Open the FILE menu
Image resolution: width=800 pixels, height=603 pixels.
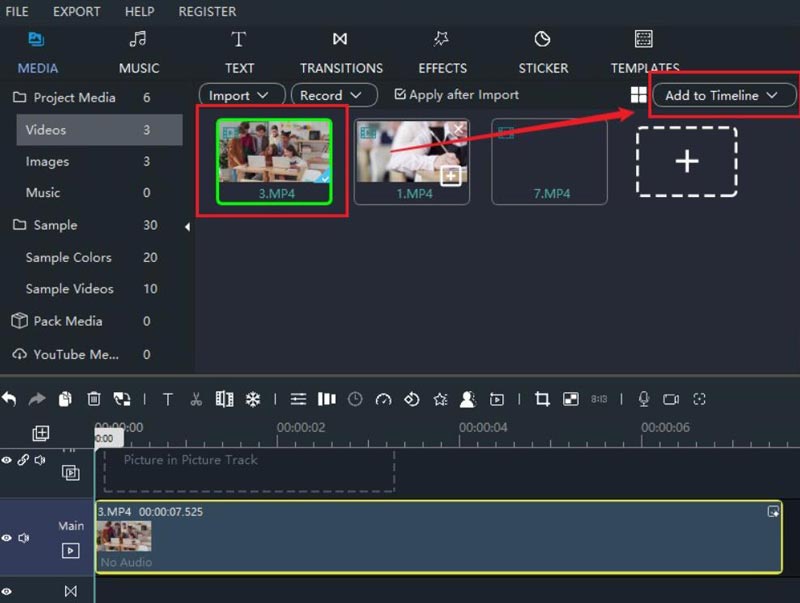(x=17, y=11)
